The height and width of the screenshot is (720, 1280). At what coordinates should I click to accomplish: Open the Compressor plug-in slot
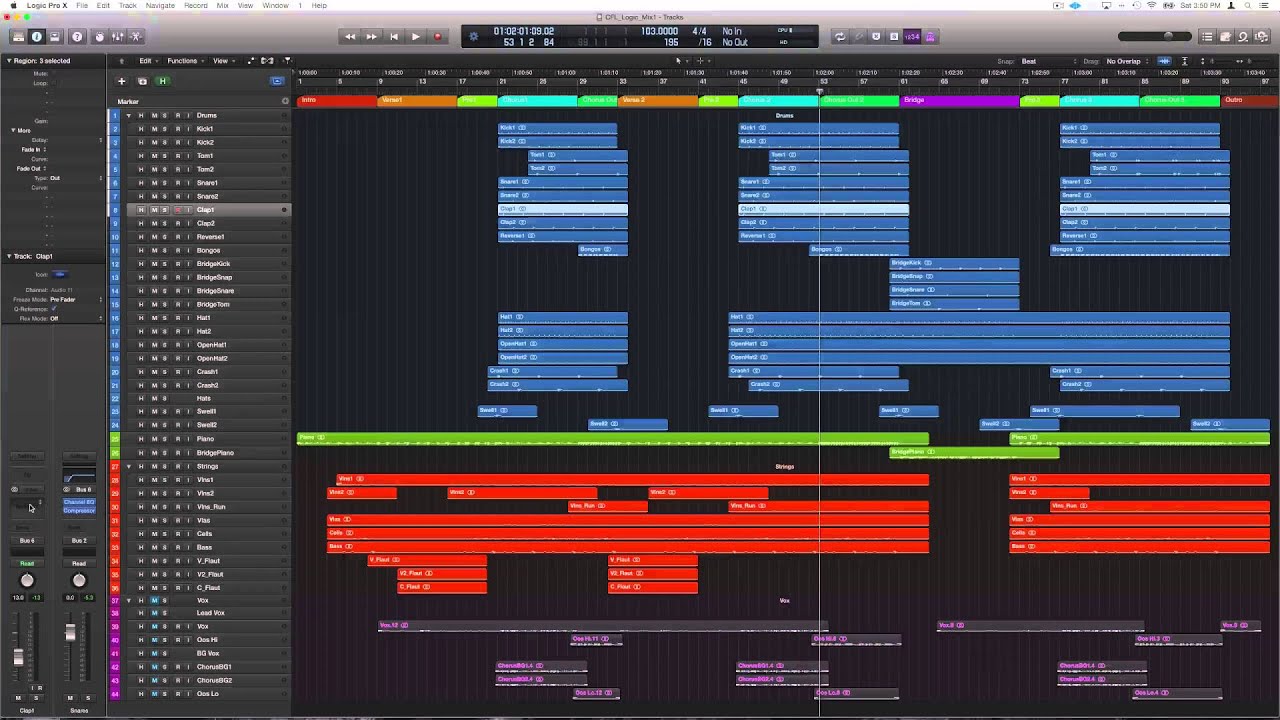click(79, 510)
